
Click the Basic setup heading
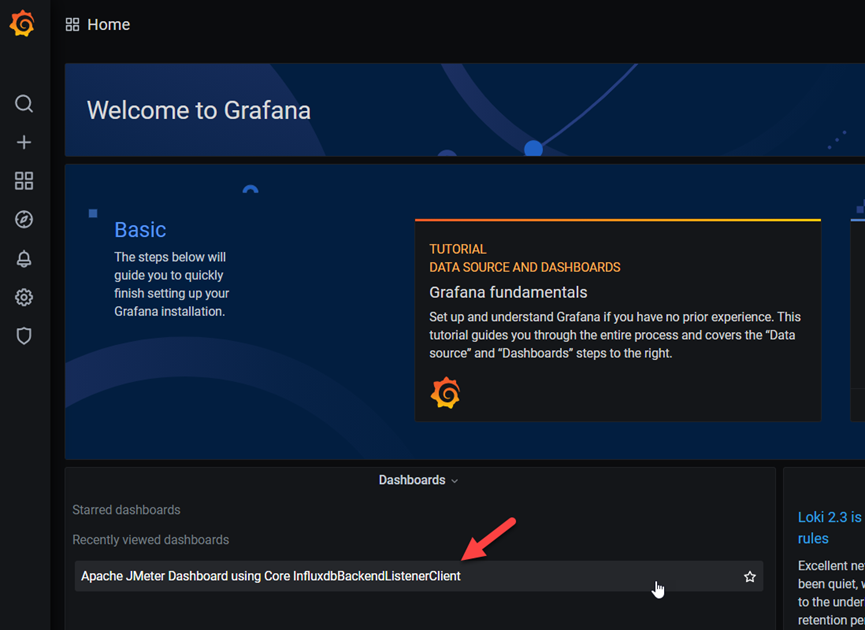pos(140,229)
